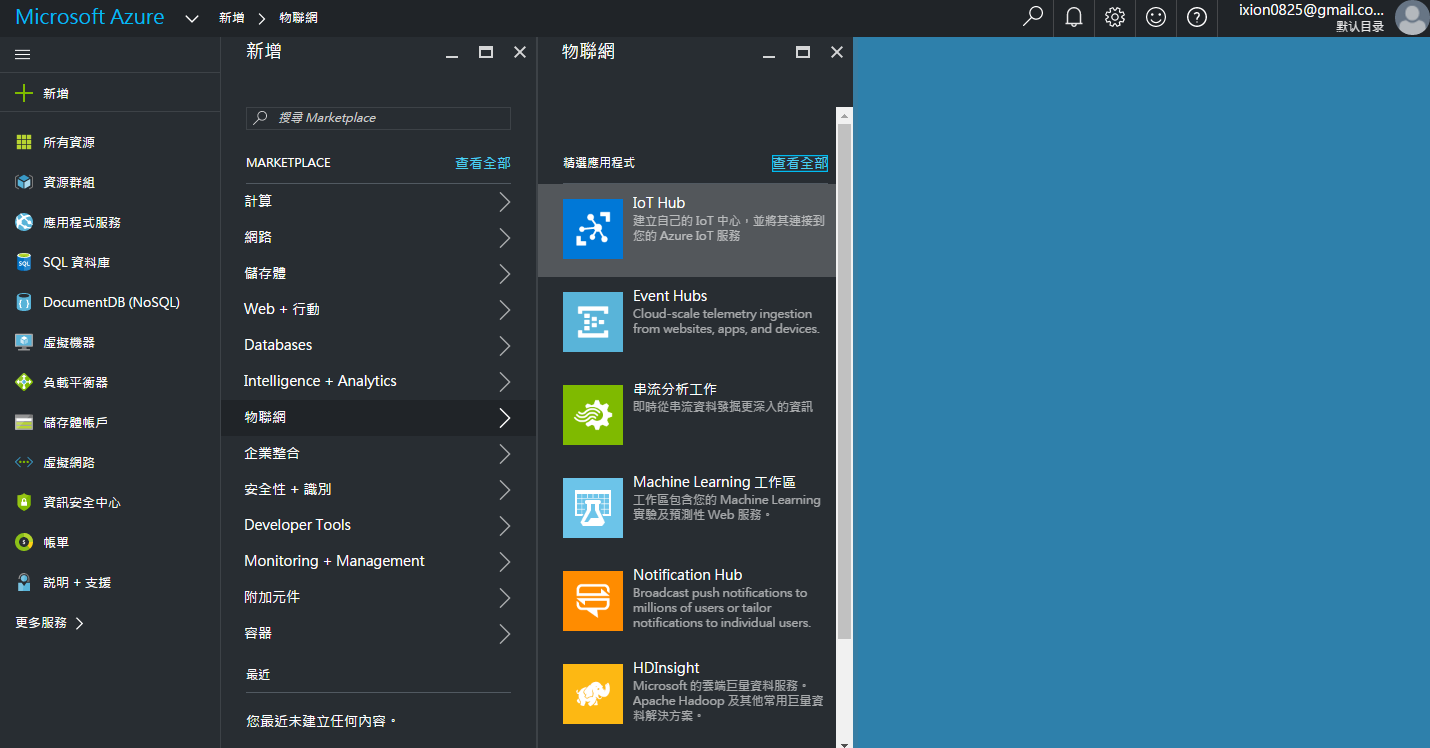Open 應用程式服務 globe icon

pos(24,222)
